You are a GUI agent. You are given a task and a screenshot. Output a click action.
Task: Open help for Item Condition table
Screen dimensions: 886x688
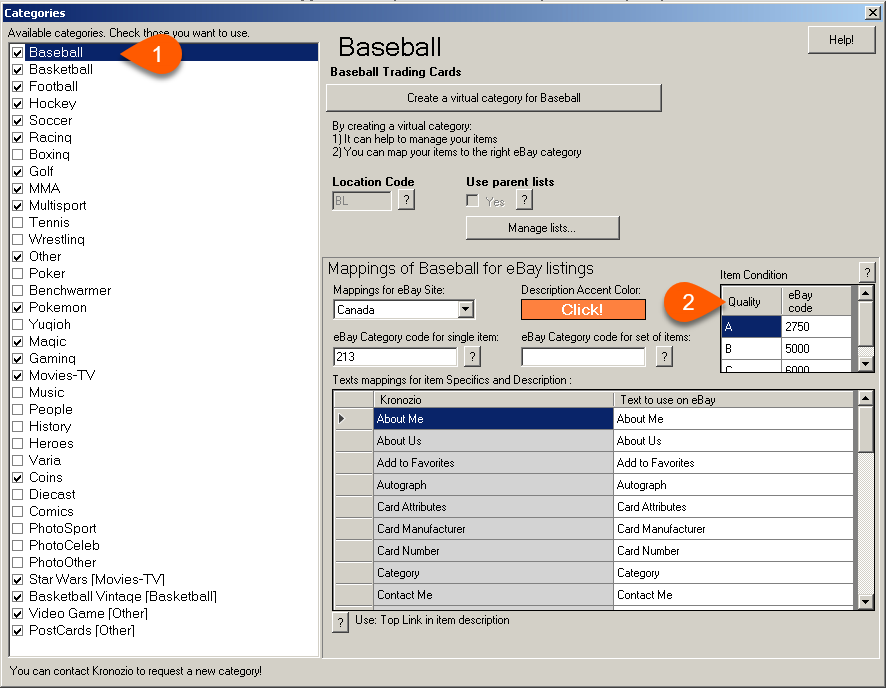(x=867, y=273)
